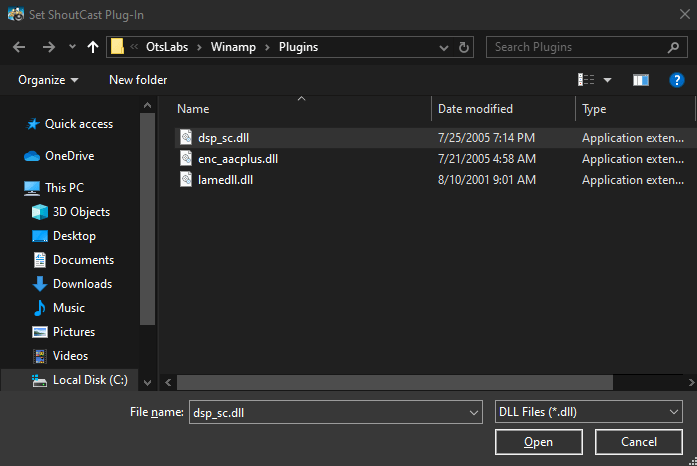Open previous locations dropdown in address bar

[x=444, y=48]
